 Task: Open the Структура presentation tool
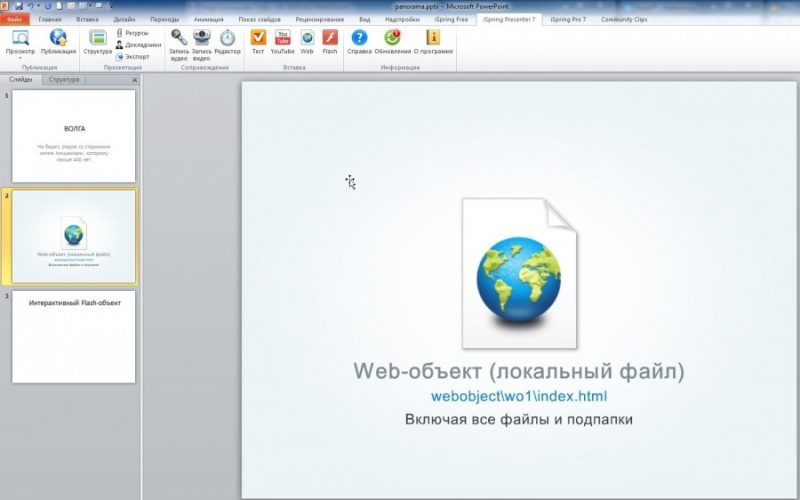coord(97,42)
